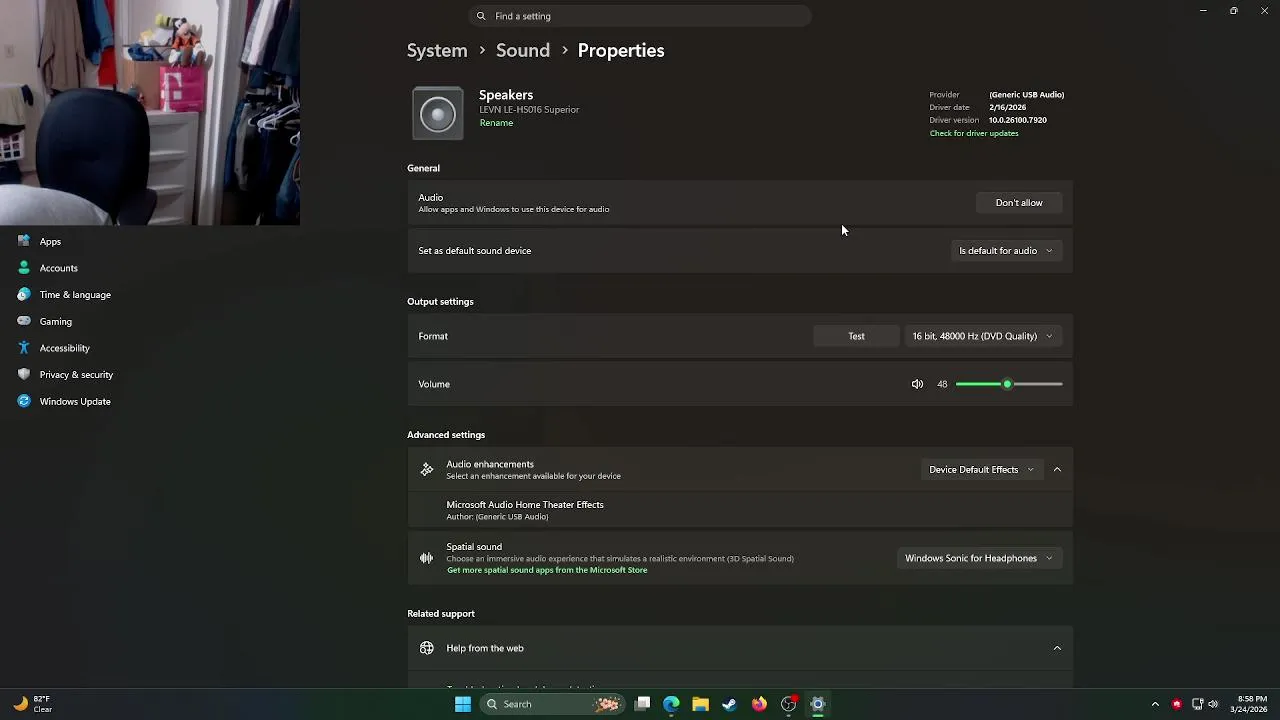Image resolution: width=1280 pixels, height=720 pixels.
Task: Click the Accounts sidebar icon
Action: click(24, 268)
